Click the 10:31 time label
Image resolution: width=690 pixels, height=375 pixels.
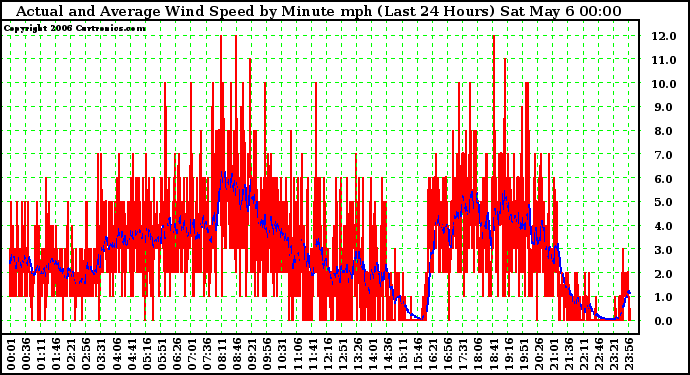pyautogui.click(x=283, y=354)
